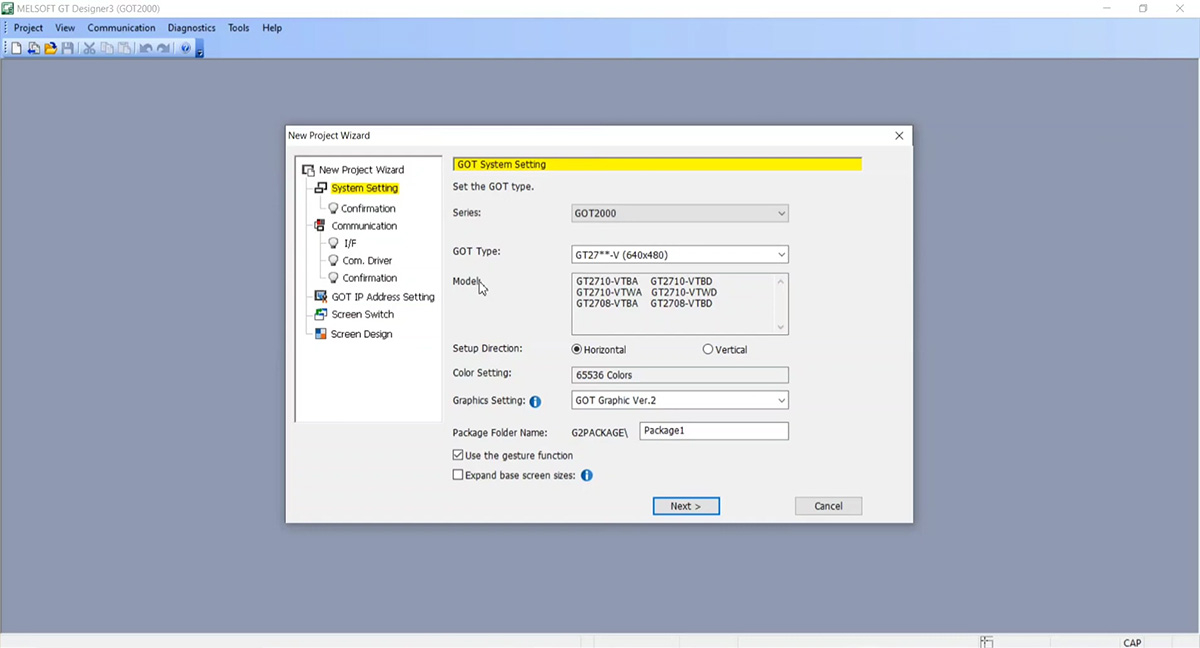1200x648 pixels.
Task: Click the GOT IP Address Setting icon
Action: tap(321, 296)
